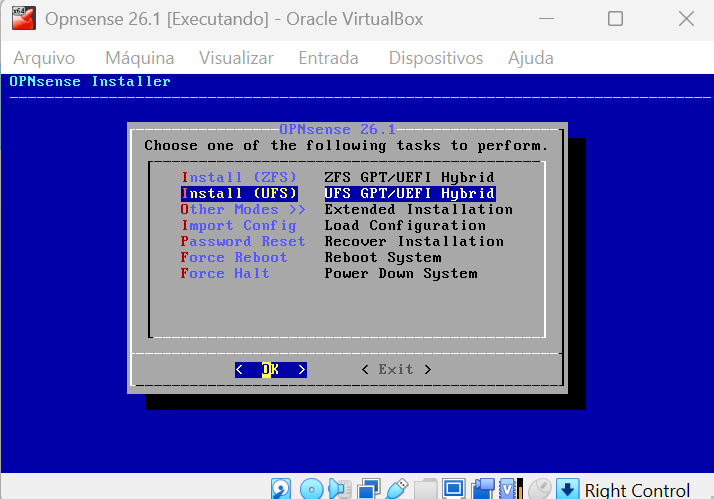Click the keyboard capture arrow icon
This screenshot has height=499, width=714.
point(567,489)
